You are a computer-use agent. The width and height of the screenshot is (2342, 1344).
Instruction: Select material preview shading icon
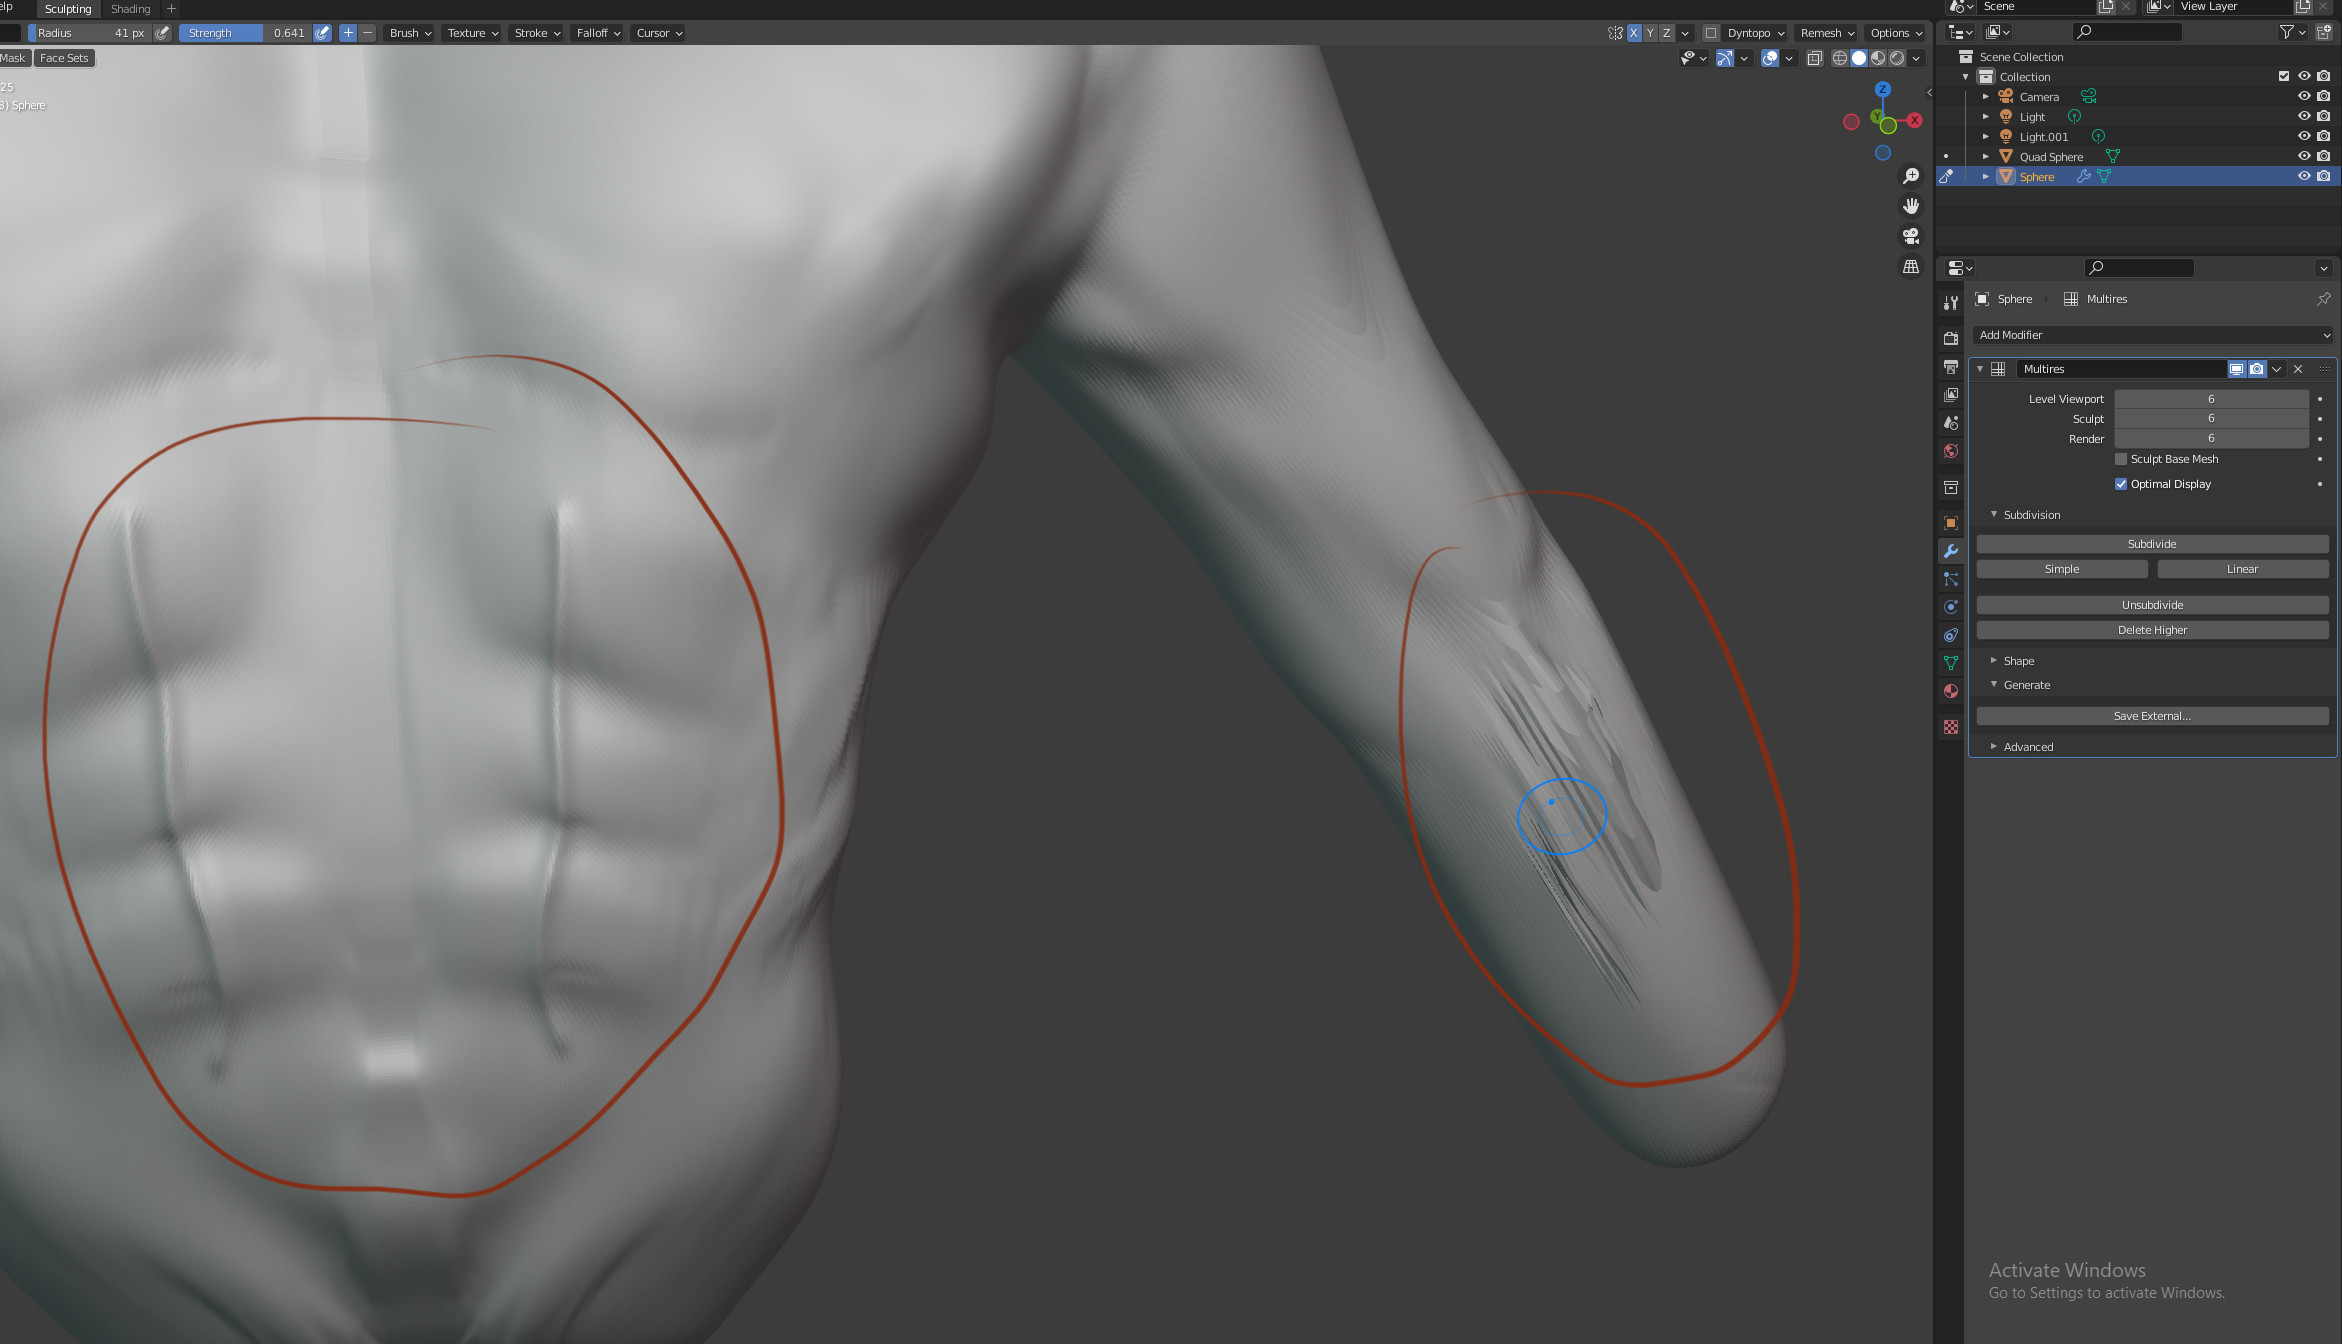(x=1878, y=58)
